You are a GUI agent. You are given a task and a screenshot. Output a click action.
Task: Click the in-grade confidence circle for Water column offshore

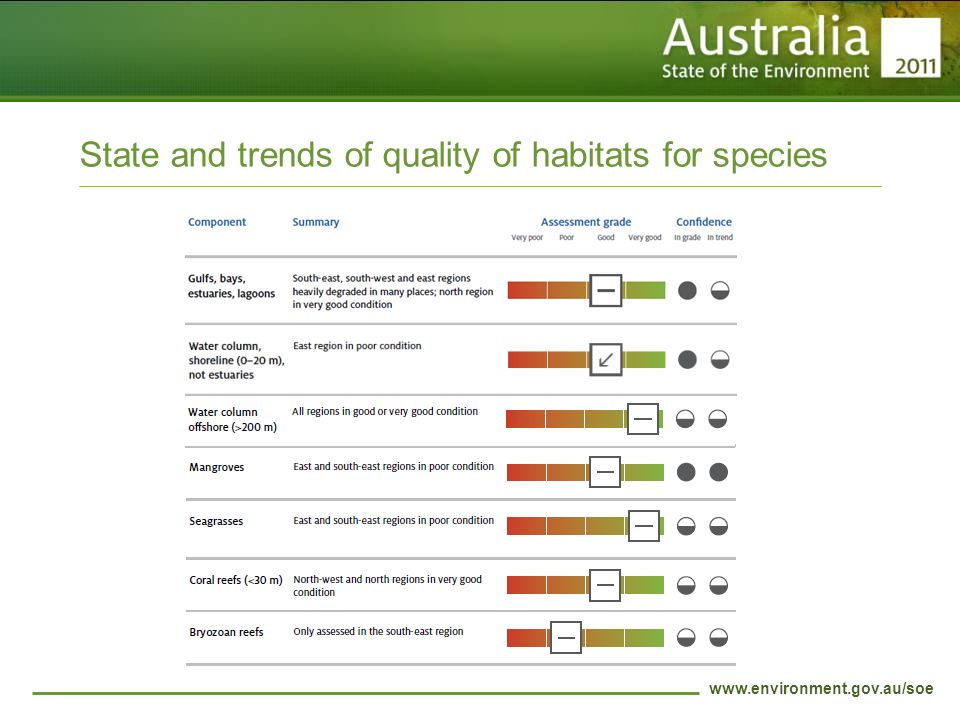[685, 419]
